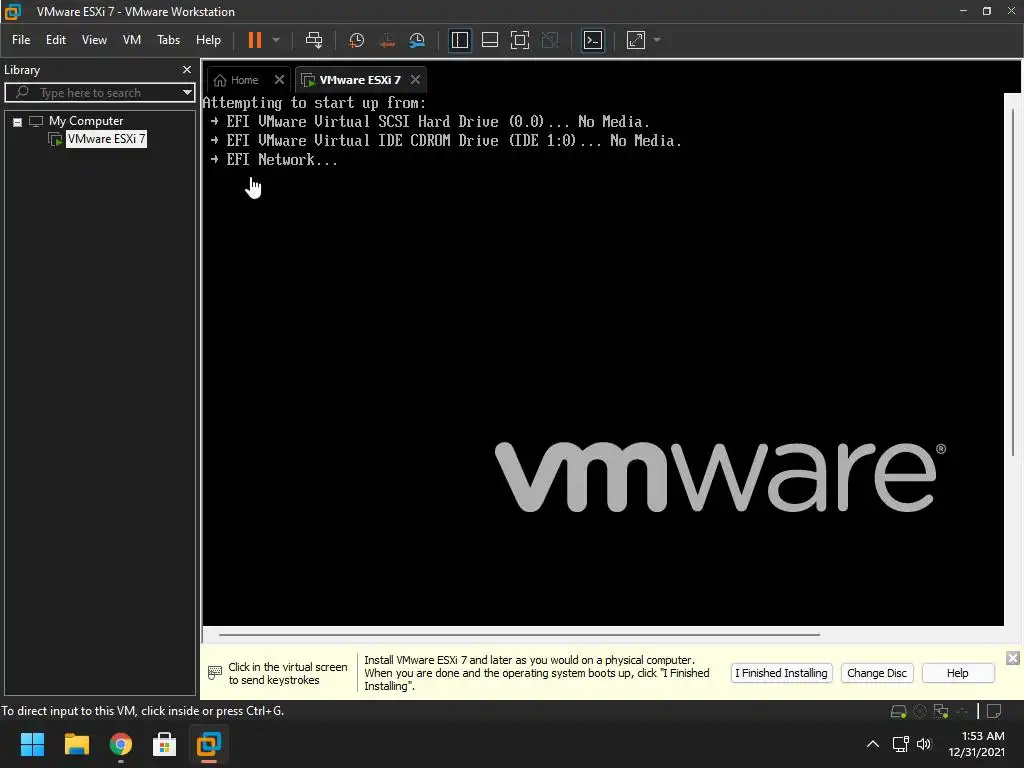The image size is (1024, 768).
Task: Open the library search dropdown arrow
Action: 187,93
